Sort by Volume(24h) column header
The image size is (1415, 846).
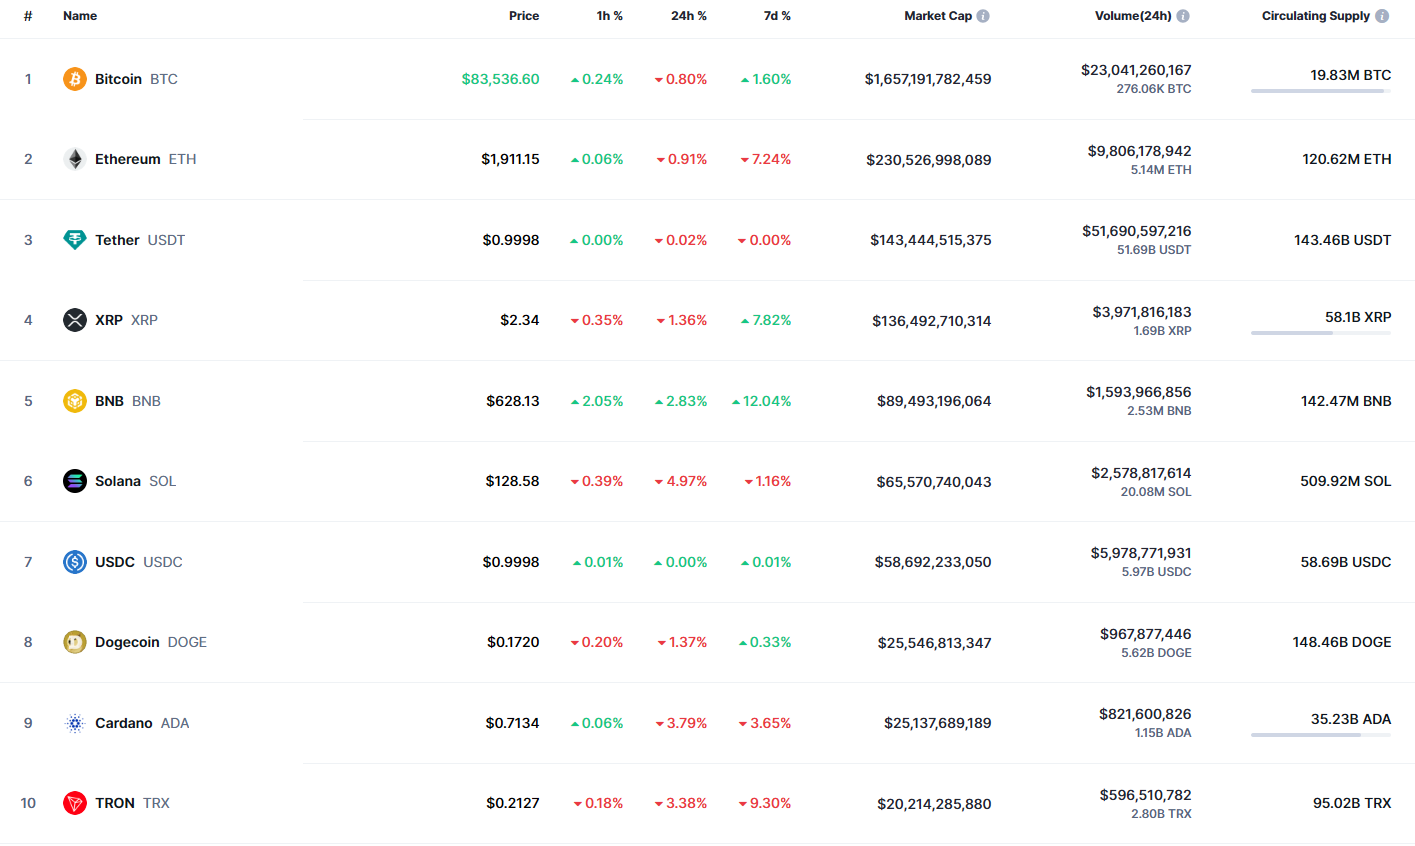(x=1133, y=16)
